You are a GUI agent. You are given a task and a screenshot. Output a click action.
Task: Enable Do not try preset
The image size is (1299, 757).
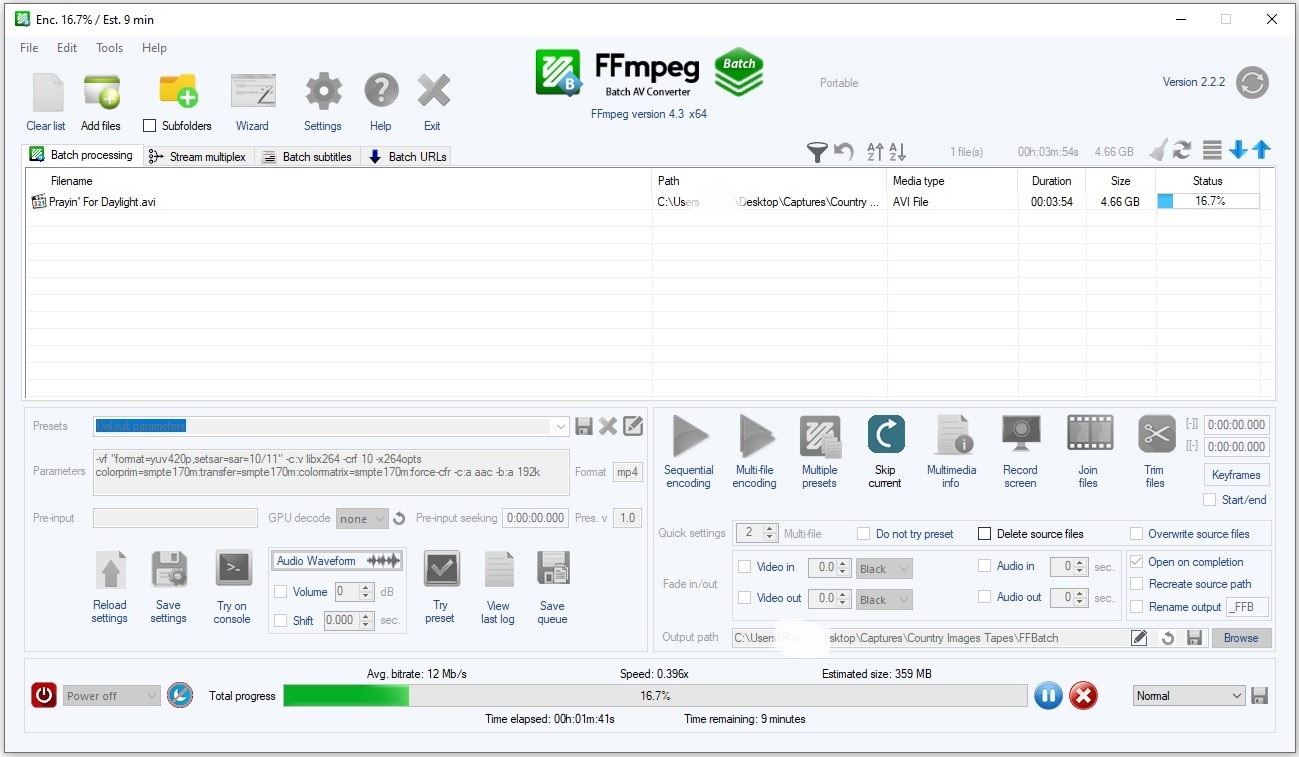(864, 534)
